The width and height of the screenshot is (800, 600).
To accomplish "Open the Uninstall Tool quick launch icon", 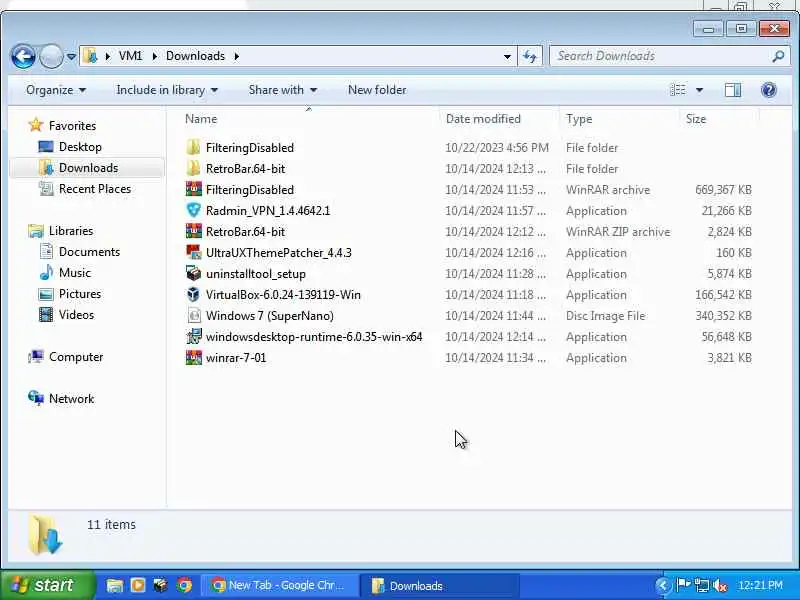I will (161, 585).
